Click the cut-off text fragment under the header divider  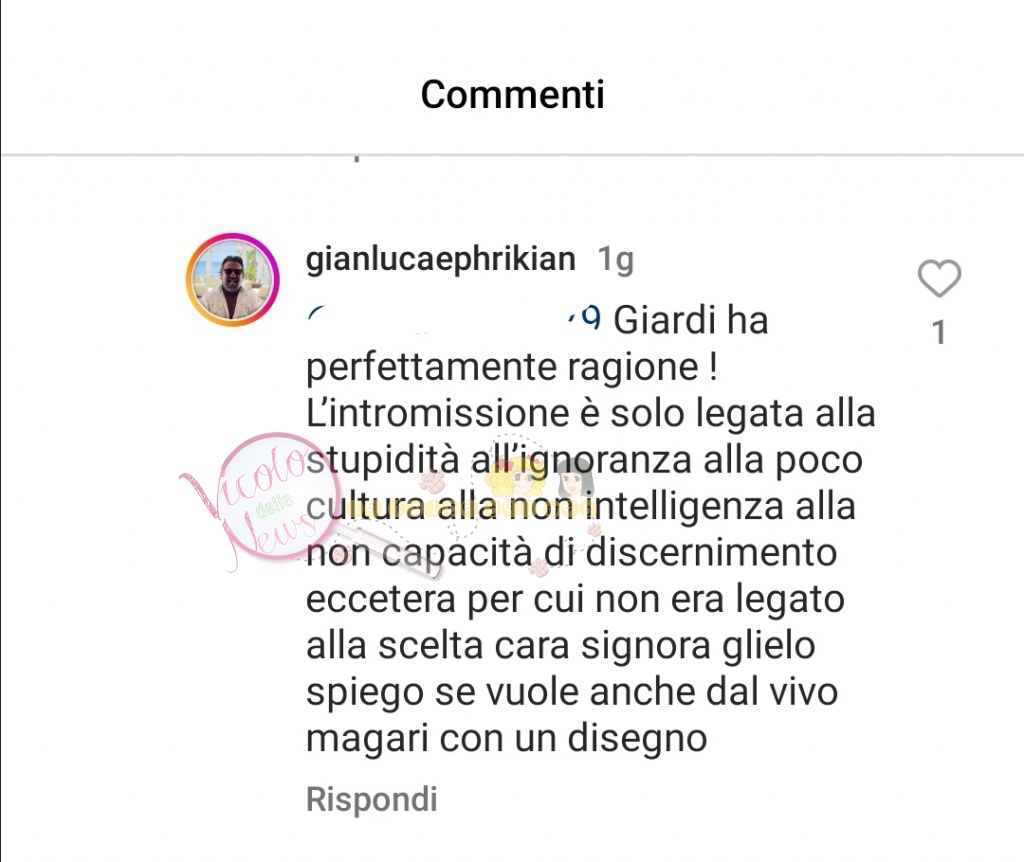[x=357, y=158]
